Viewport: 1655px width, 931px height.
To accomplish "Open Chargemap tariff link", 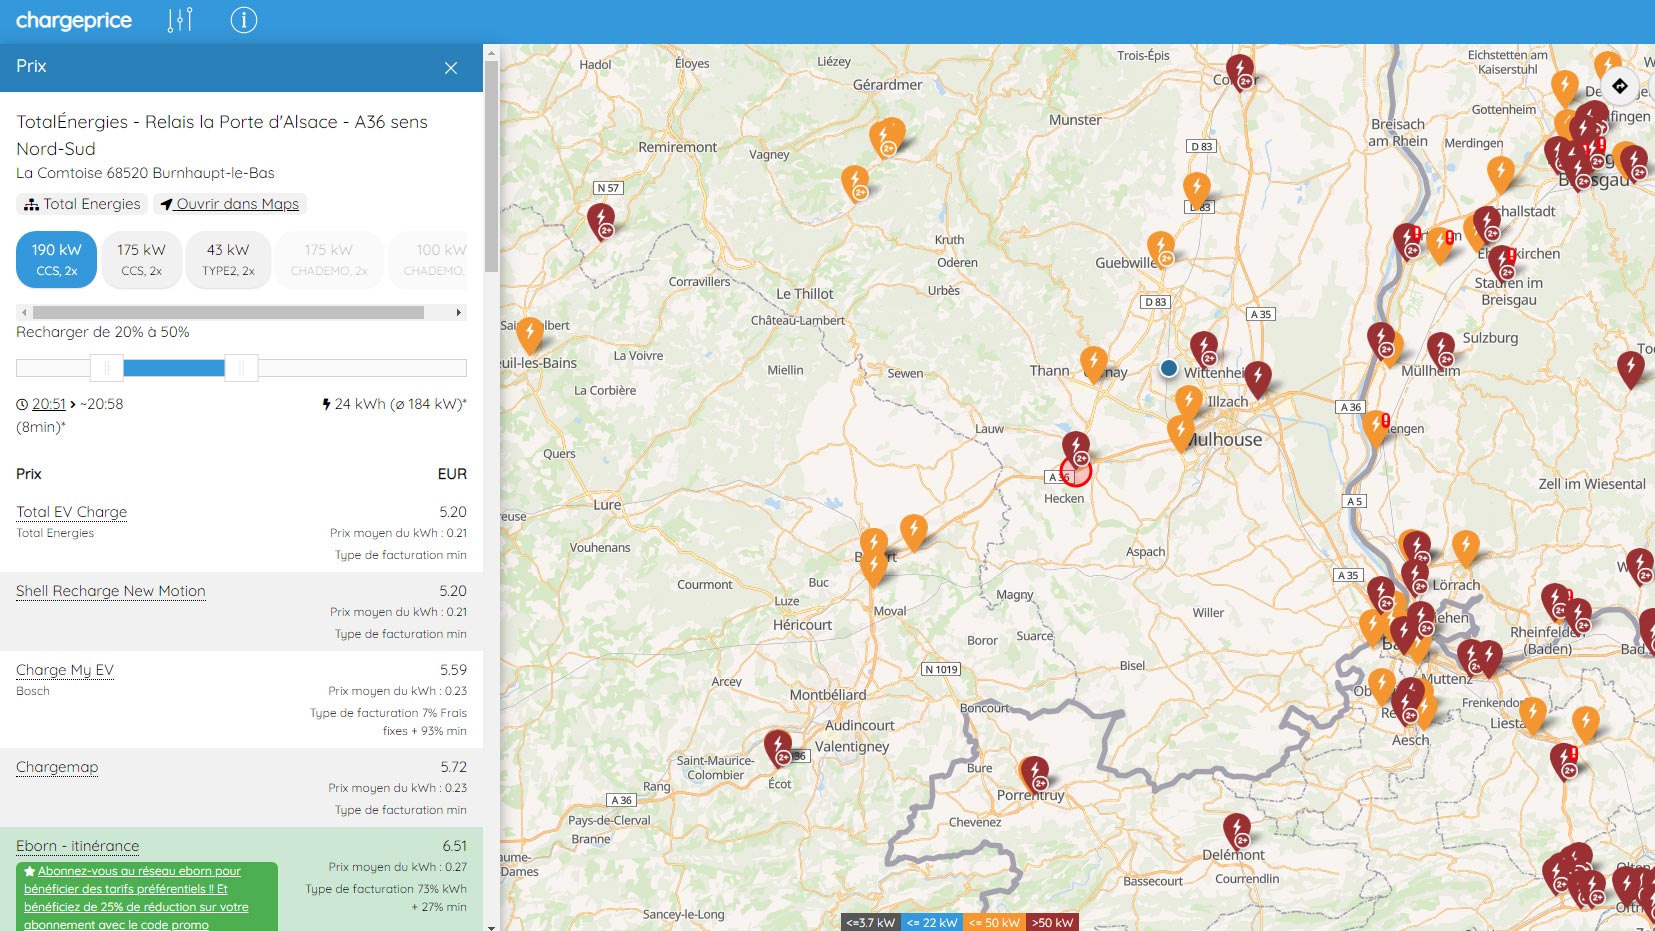I will [57, 767].
